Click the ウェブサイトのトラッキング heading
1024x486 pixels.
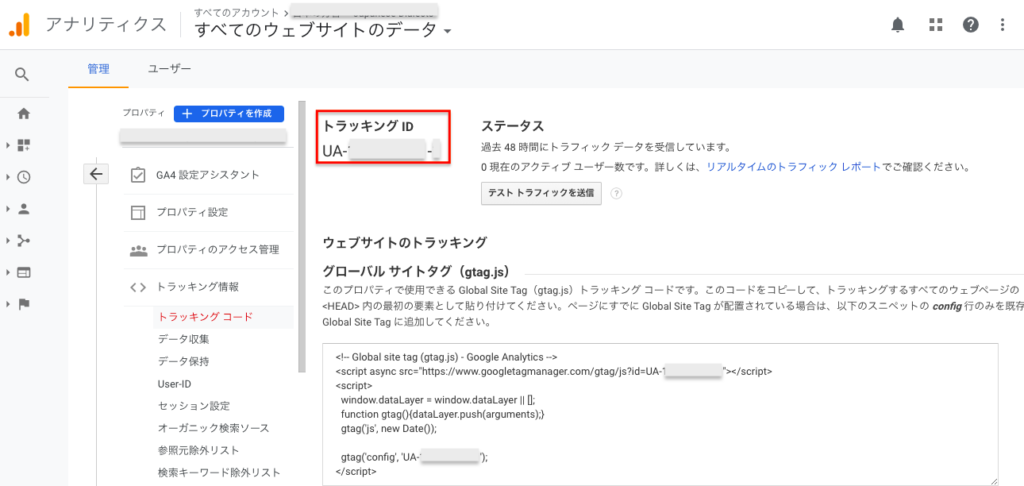(x=405, y=242)
